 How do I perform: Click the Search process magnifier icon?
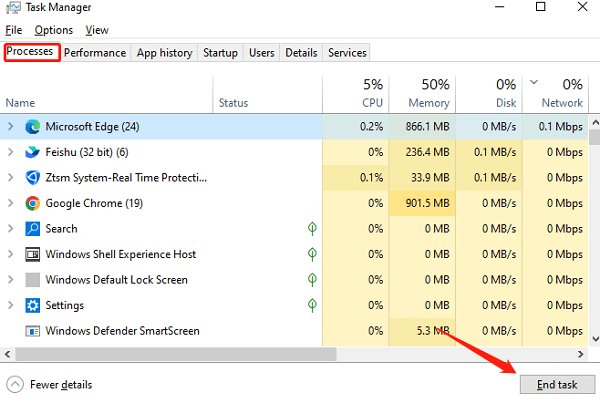[32, 229]
